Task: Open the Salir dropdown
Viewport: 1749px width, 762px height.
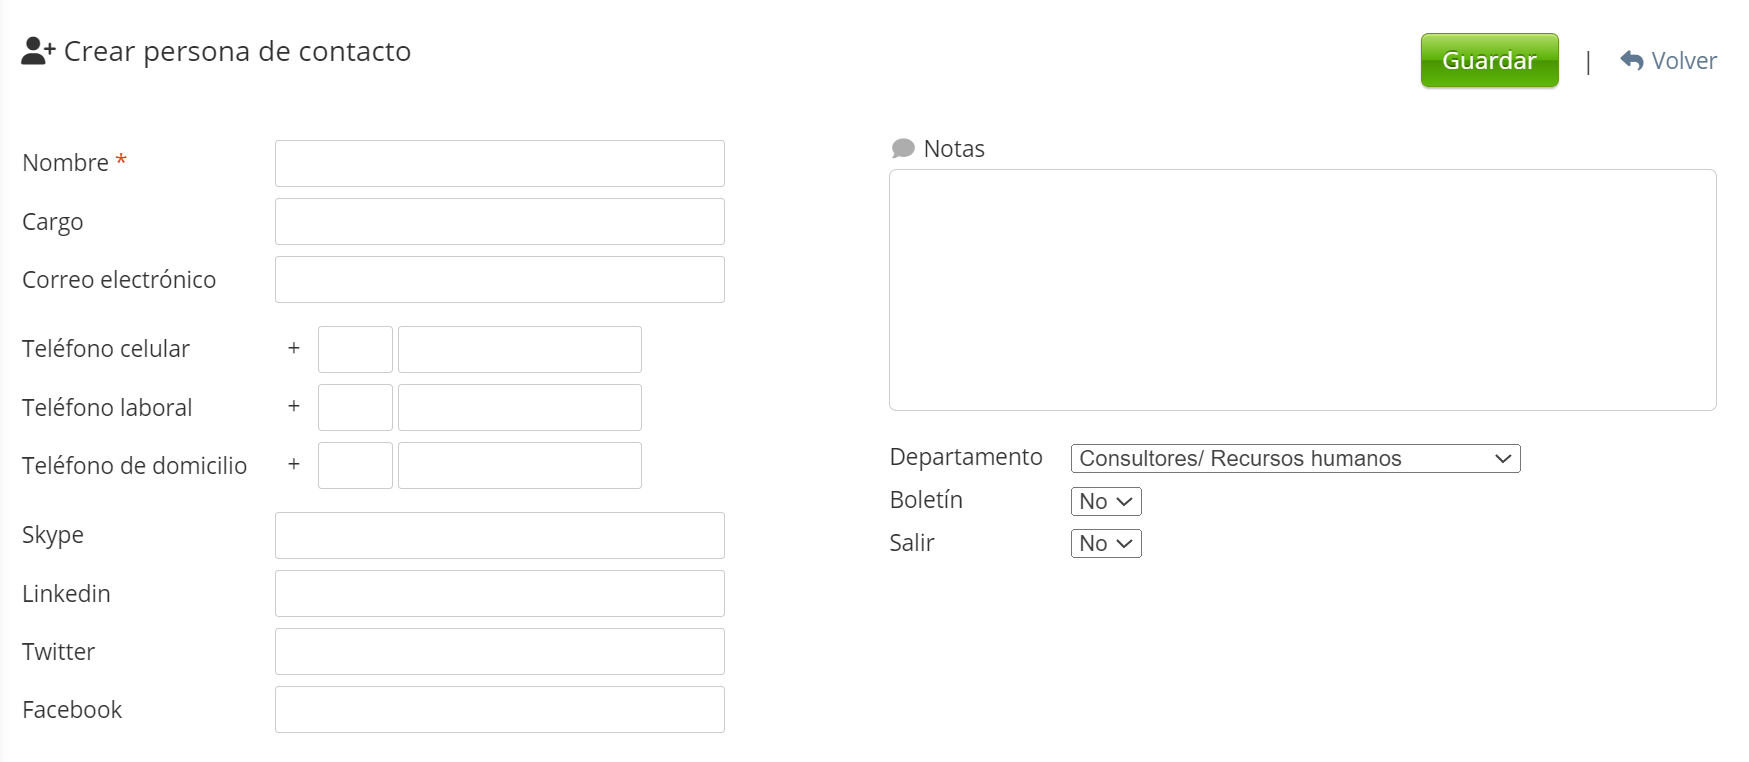Action: click(1105, 544)
